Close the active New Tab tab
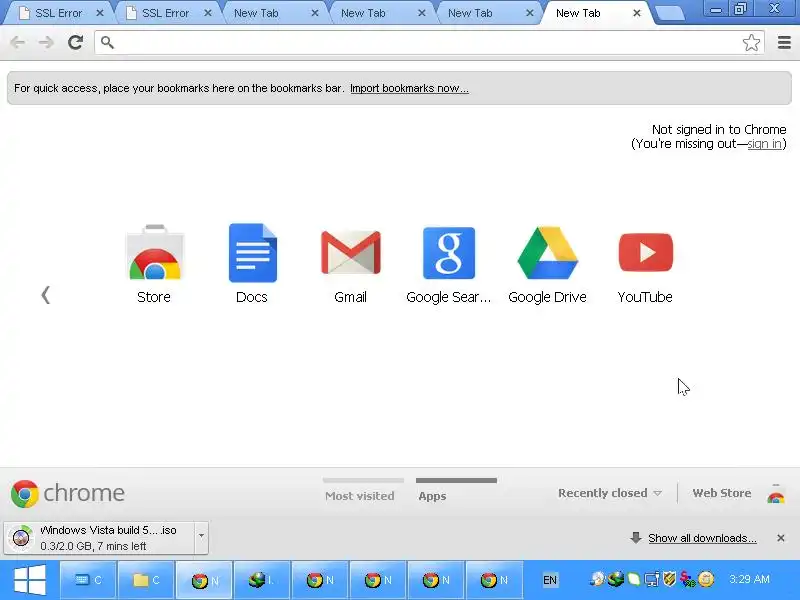This screenshot has width=800, height=600. tap(637, 13)
